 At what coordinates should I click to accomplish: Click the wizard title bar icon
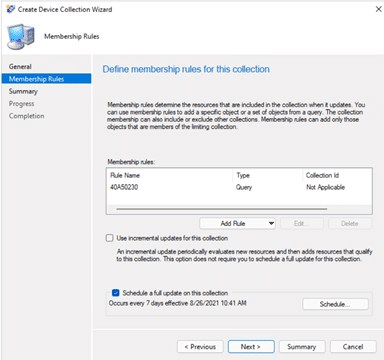click(x=11, y=9)
